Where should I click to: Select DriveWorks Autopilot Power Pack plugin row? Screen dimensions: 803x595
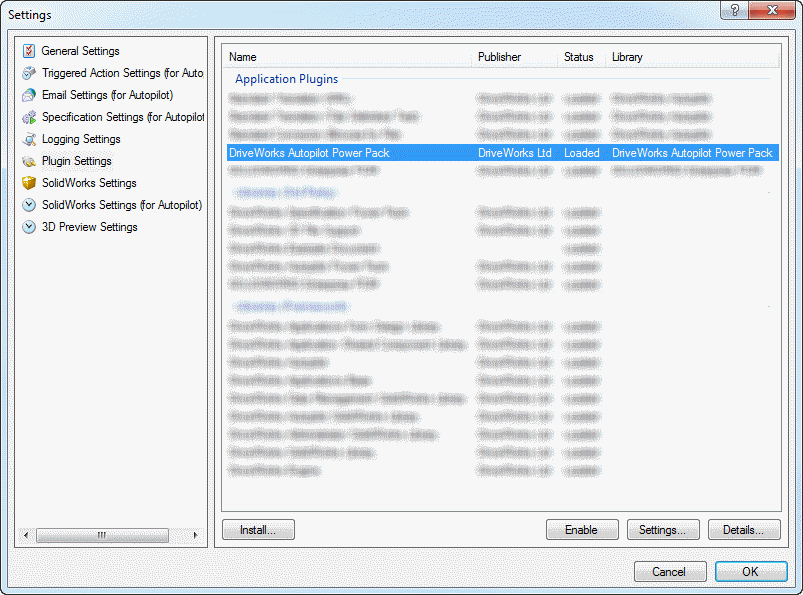(309, 153)
